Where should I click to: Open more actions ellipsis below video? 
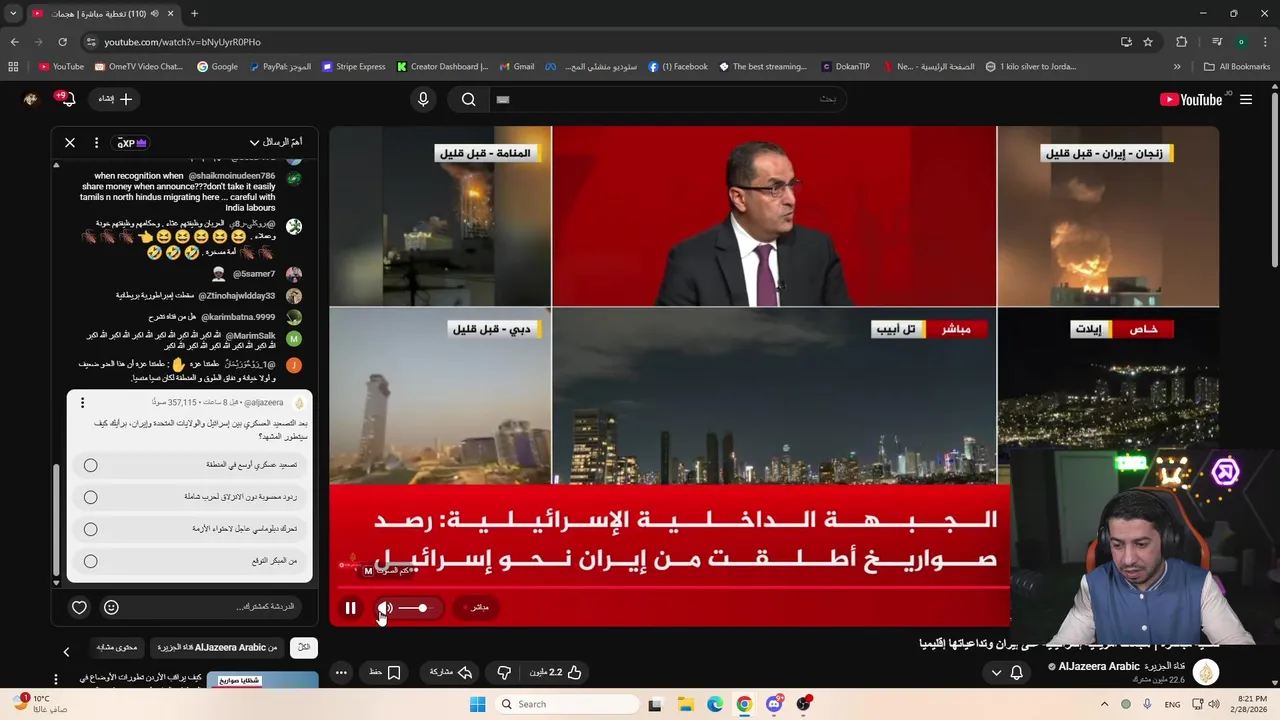[x=341, y=673]
